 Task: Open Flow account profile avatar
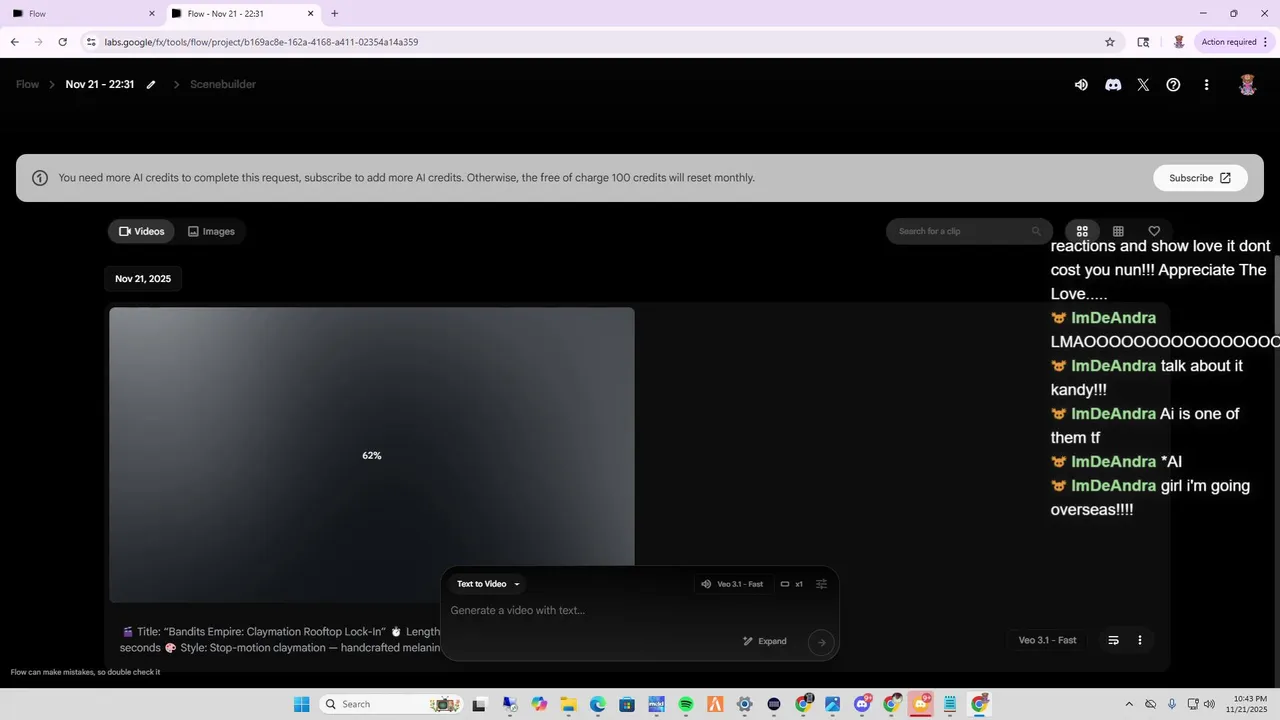pyautogui.click(x=1247, y=85)
